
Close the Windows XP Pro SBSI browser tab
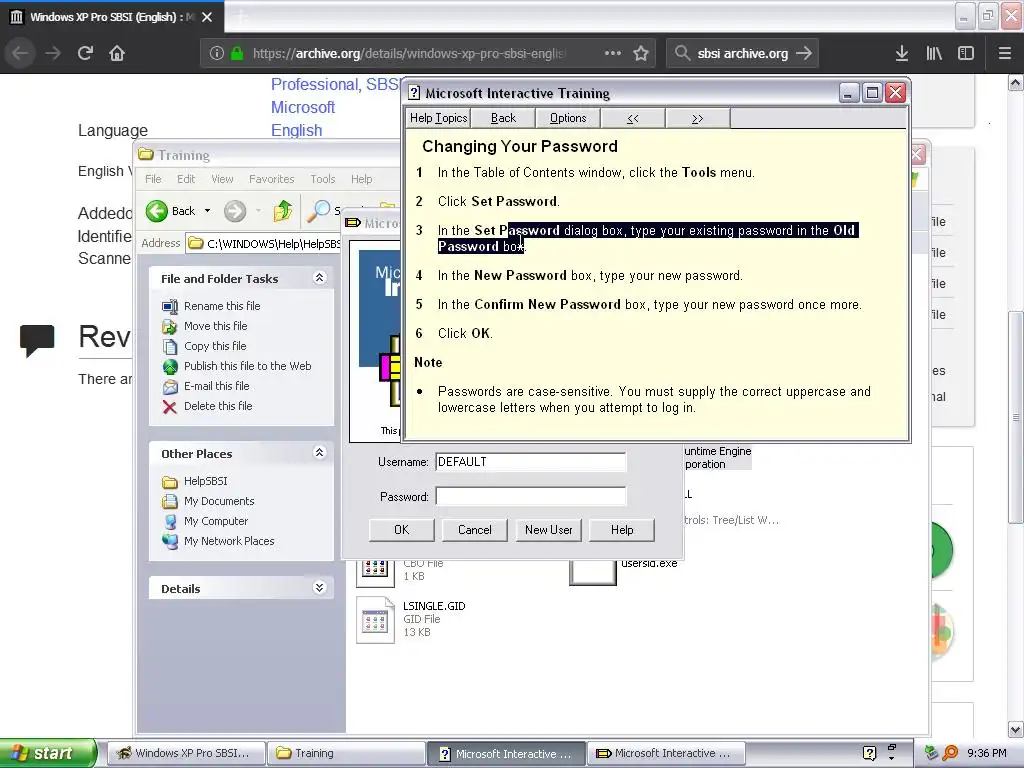[207, 17]
